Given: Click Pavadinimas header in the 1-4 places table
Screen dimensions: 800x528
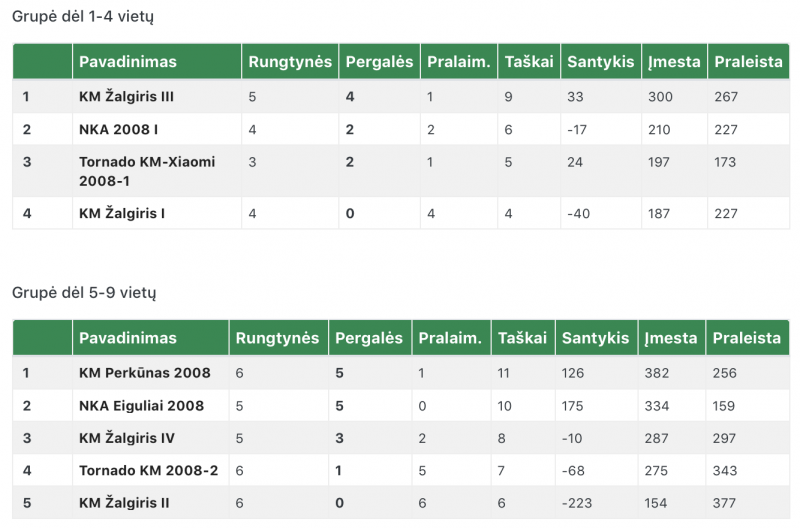Looking at the screenshot, I should [128, 62].
